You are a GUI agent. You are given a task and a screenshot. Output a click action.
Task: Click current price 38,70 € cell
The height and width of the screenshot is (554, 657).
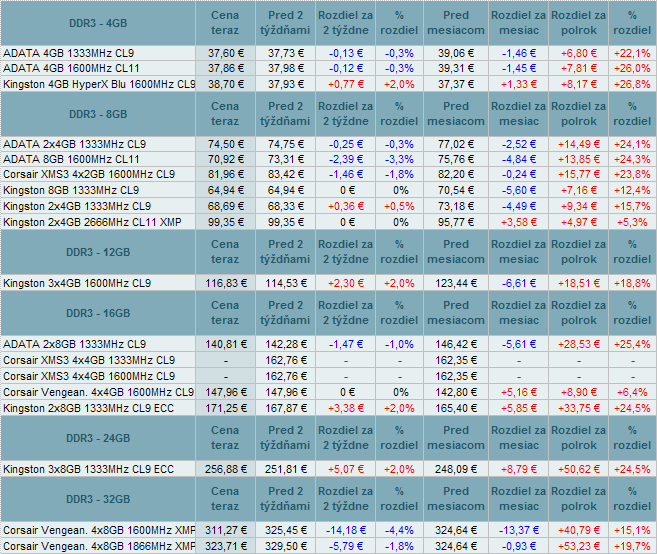tap(226, 84)
